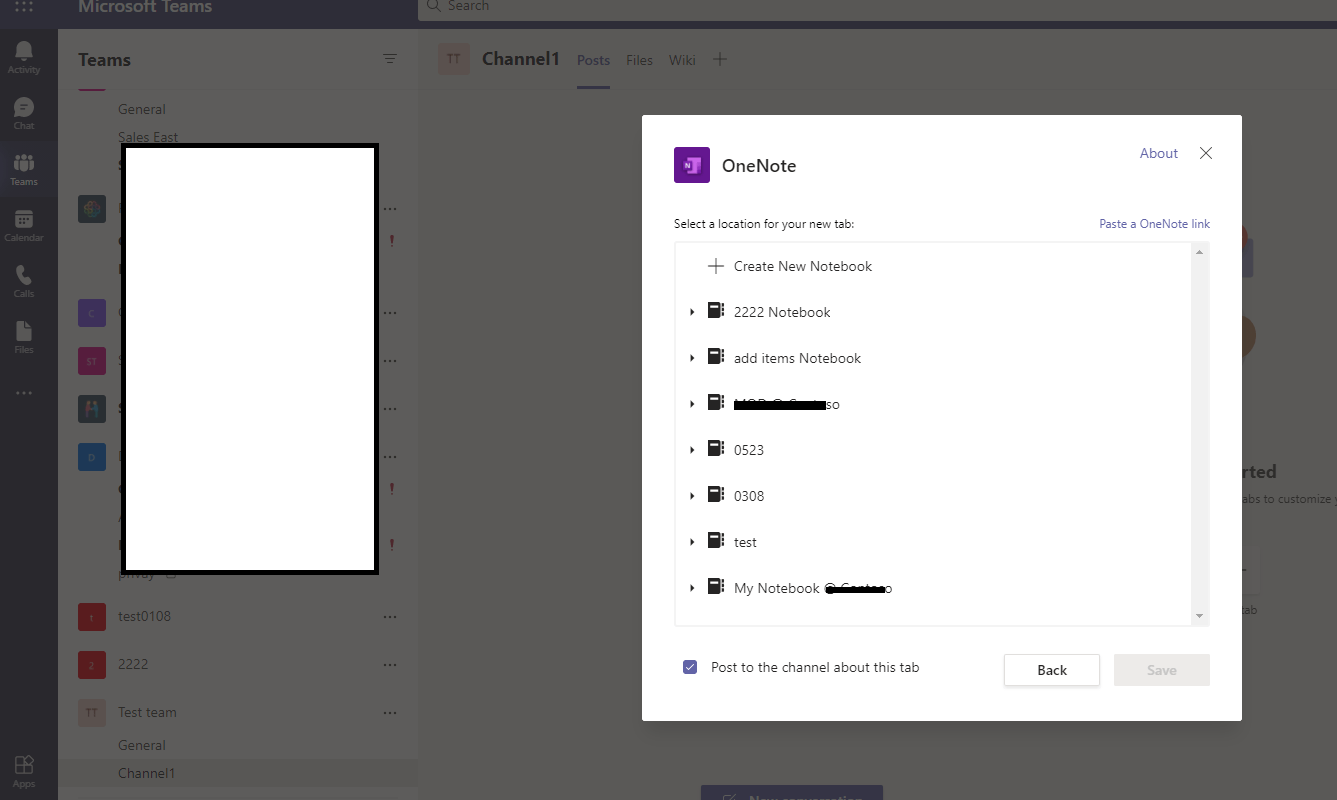Add a tab with the plus icon
Viewport: 1337px width, 800px height.
click(720, 60)
